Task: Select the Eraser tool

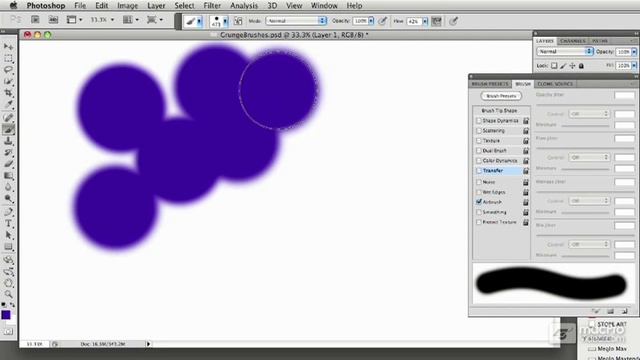Action: [x=8, y=164]
